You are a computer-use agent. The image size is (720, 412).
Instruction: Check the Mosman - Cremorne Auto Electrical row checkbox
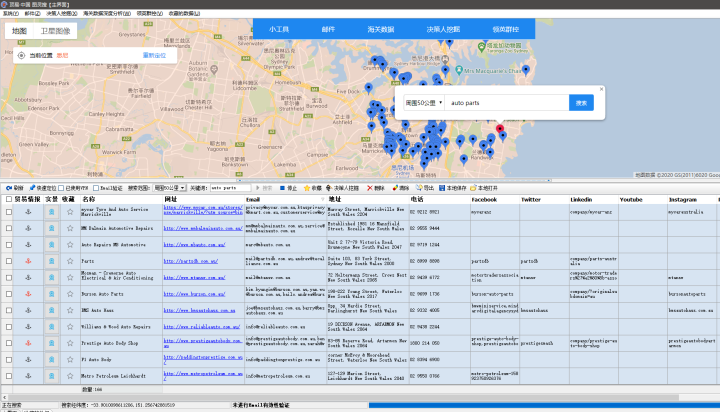click(9, 277)
